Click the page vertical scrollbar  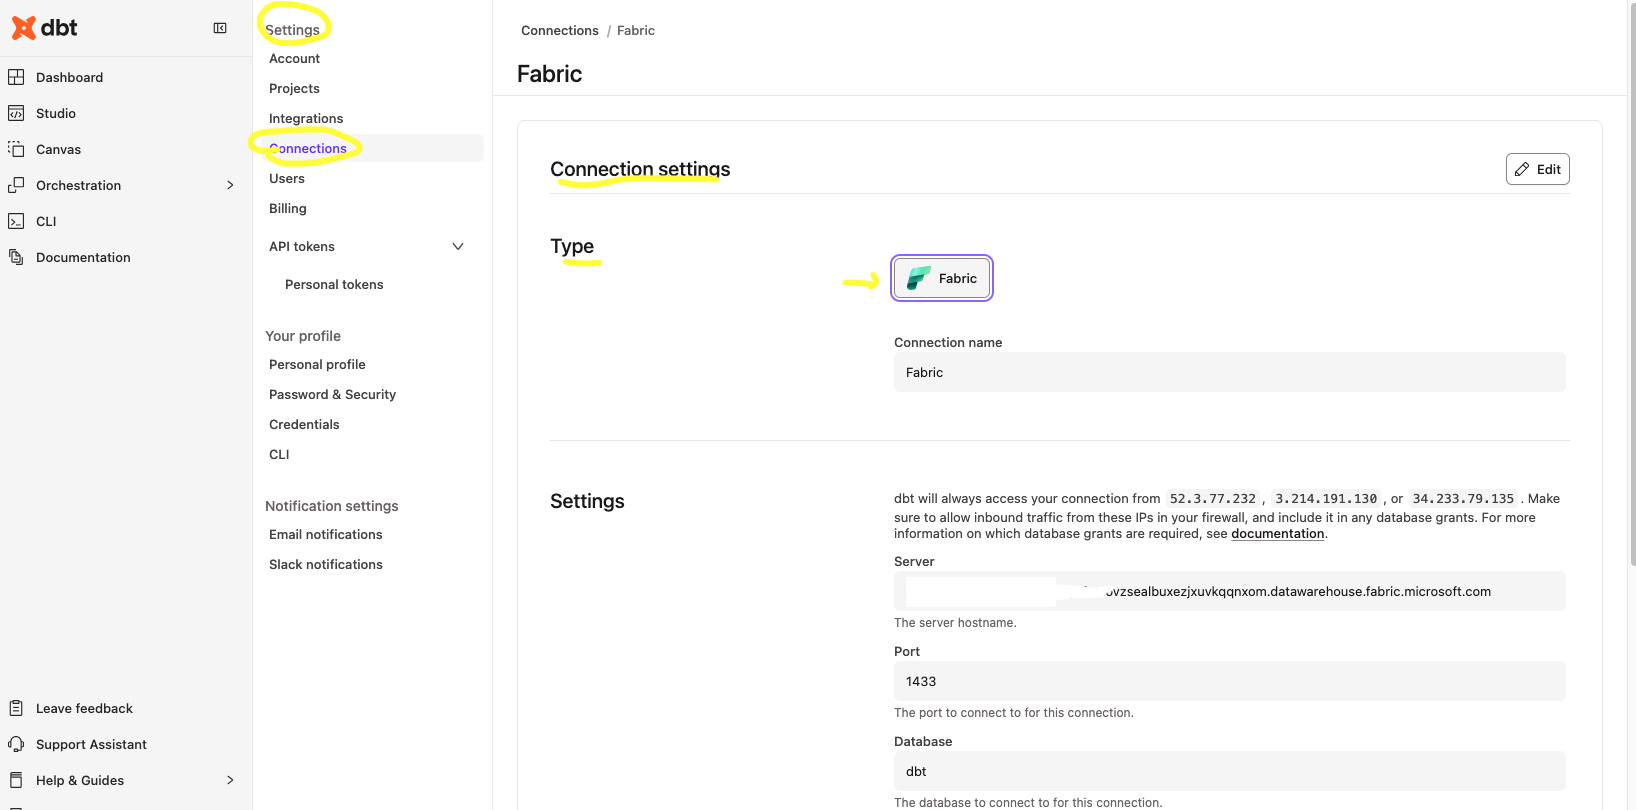(x=1632, y=285)
